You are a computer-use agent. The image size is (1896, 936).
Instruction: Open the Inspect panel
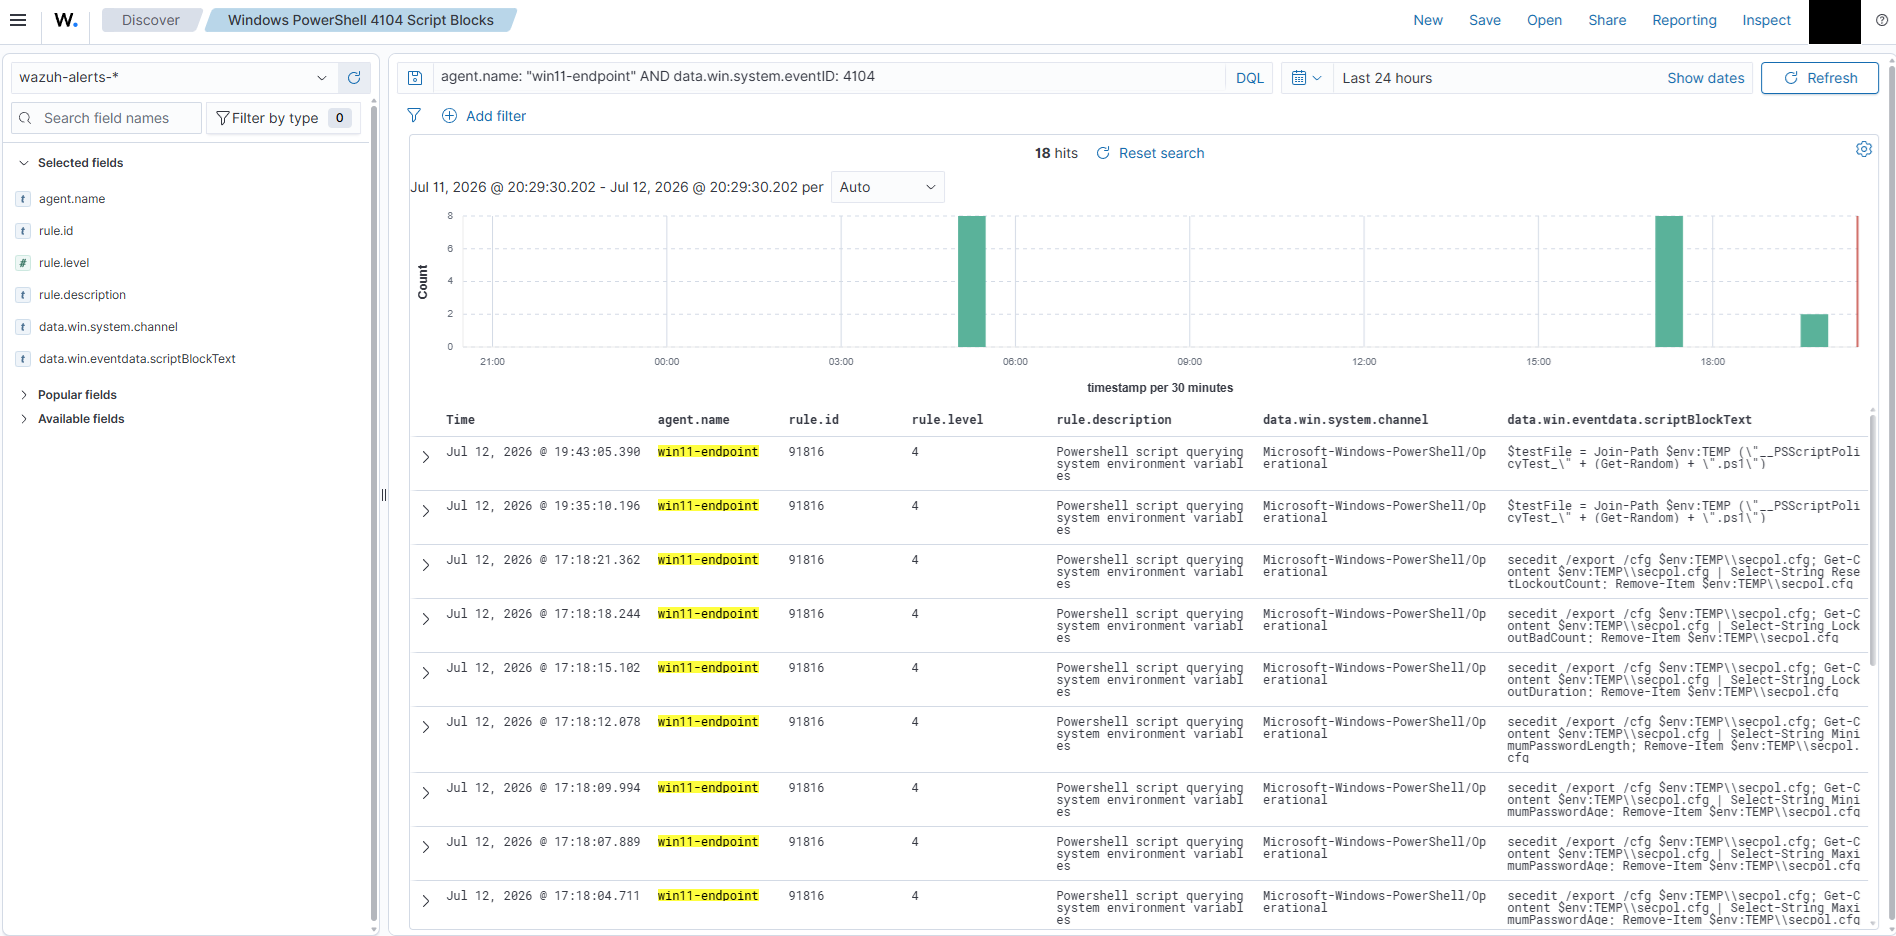(x=1766, y=20)
